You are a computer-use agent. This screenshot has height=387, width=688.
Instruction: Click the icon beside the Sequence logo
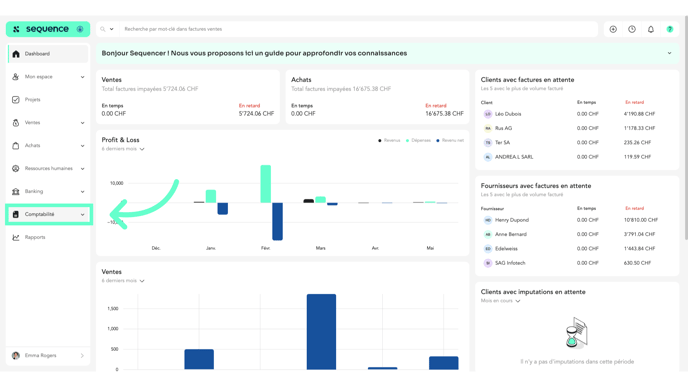[80, 29]
